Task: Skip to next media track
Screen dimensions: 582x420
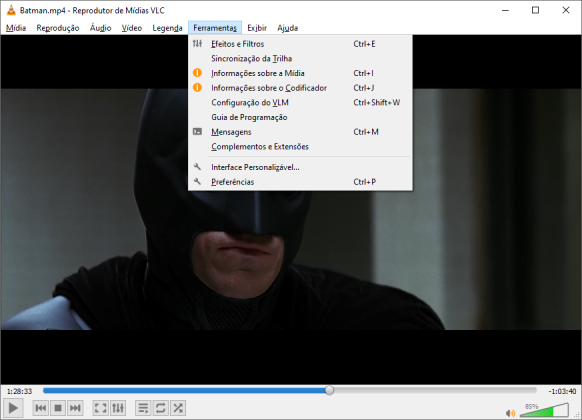Action: [75, 408]
